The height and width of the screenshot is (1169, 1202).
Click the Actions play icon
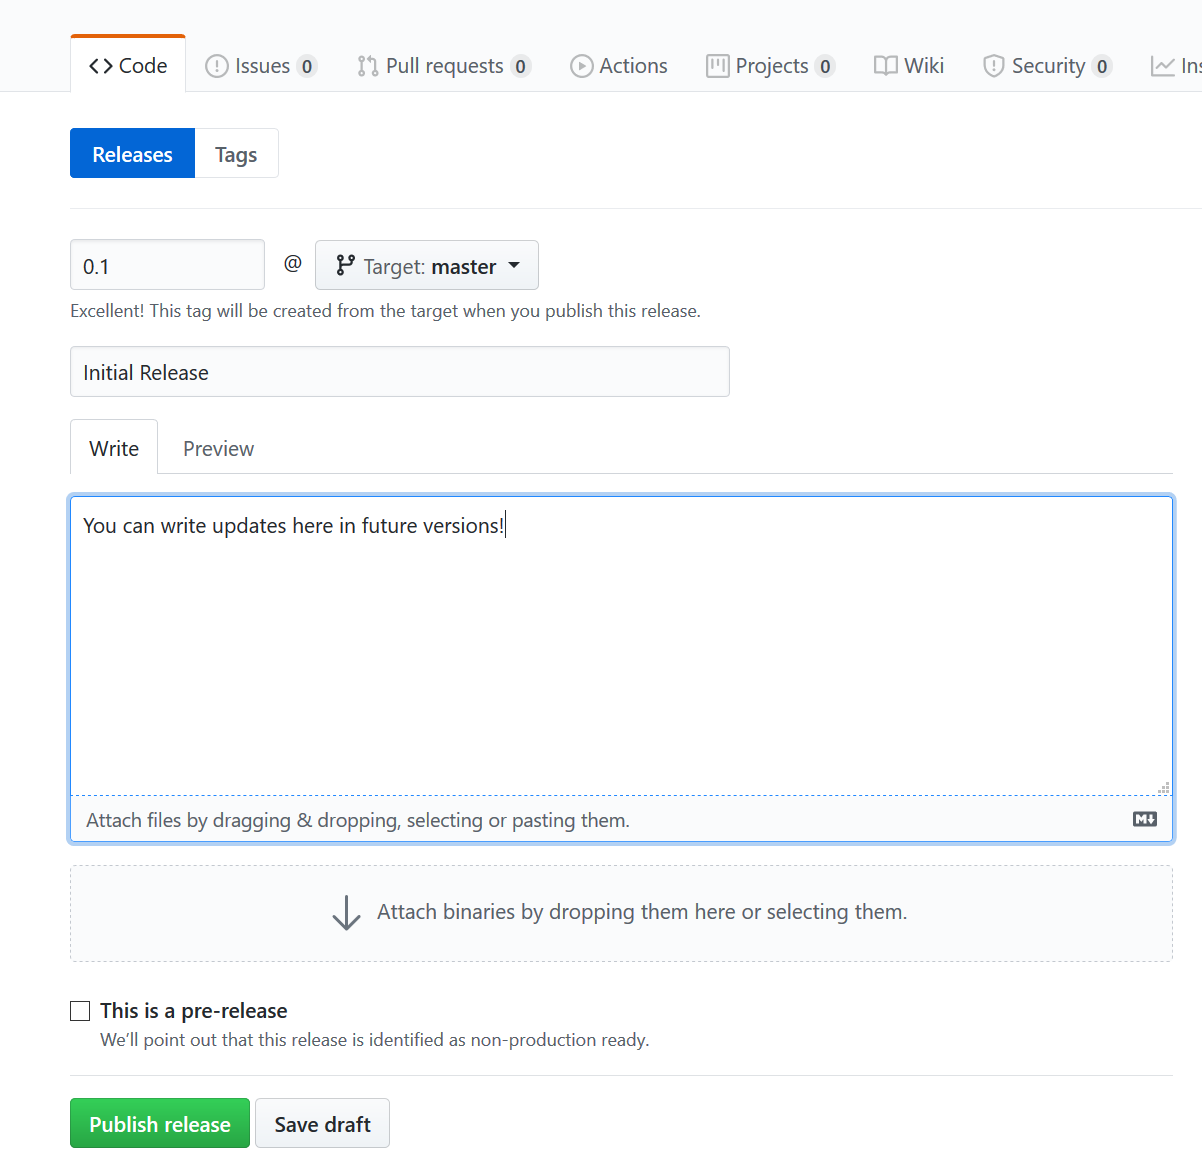point(581,65)
